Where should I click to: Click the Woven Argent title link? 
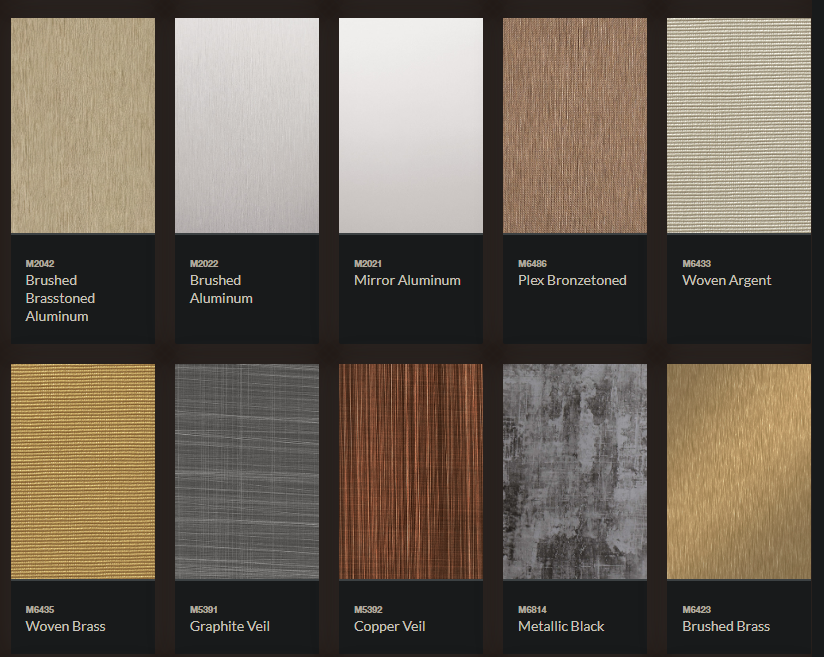click(726, 280)
